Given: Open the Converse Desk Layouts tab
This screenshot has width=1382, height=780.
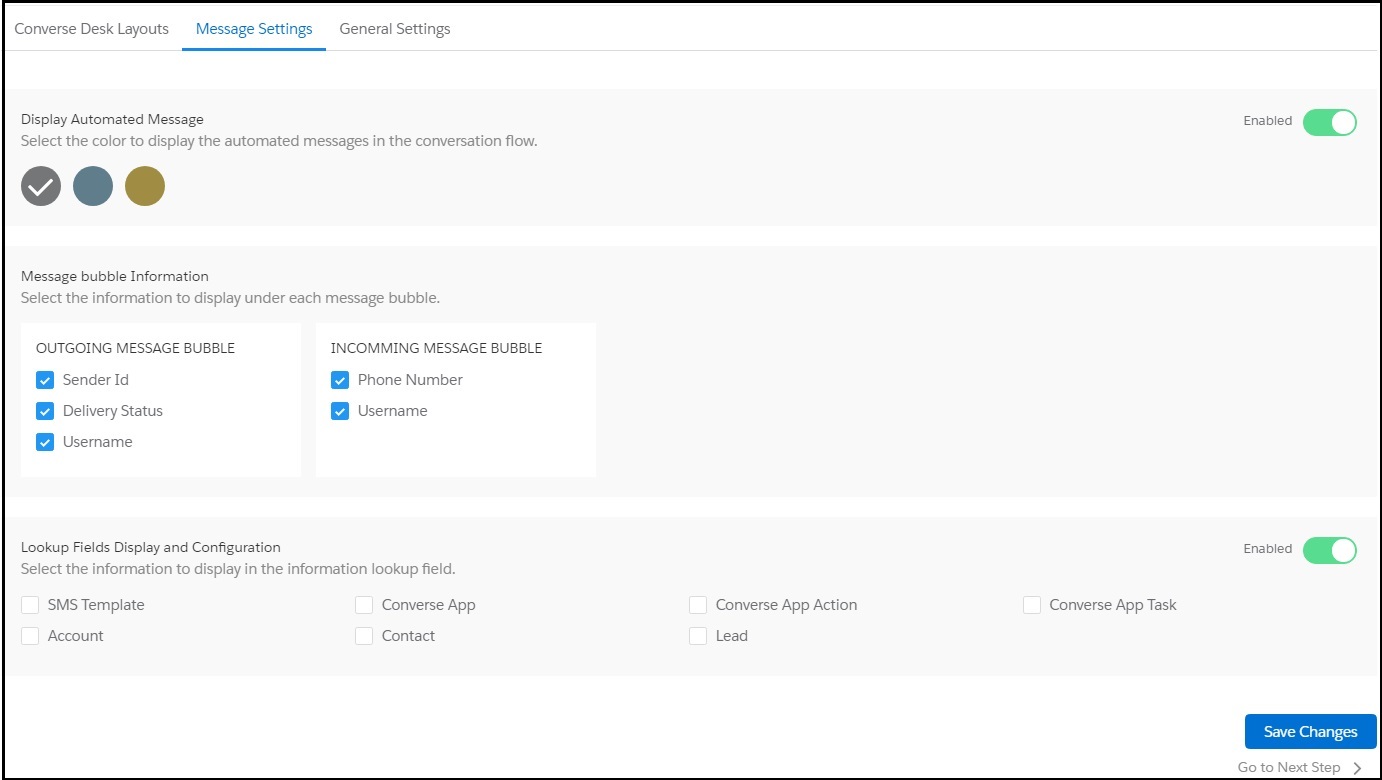Looking at the screenshot, I should 91,29.
